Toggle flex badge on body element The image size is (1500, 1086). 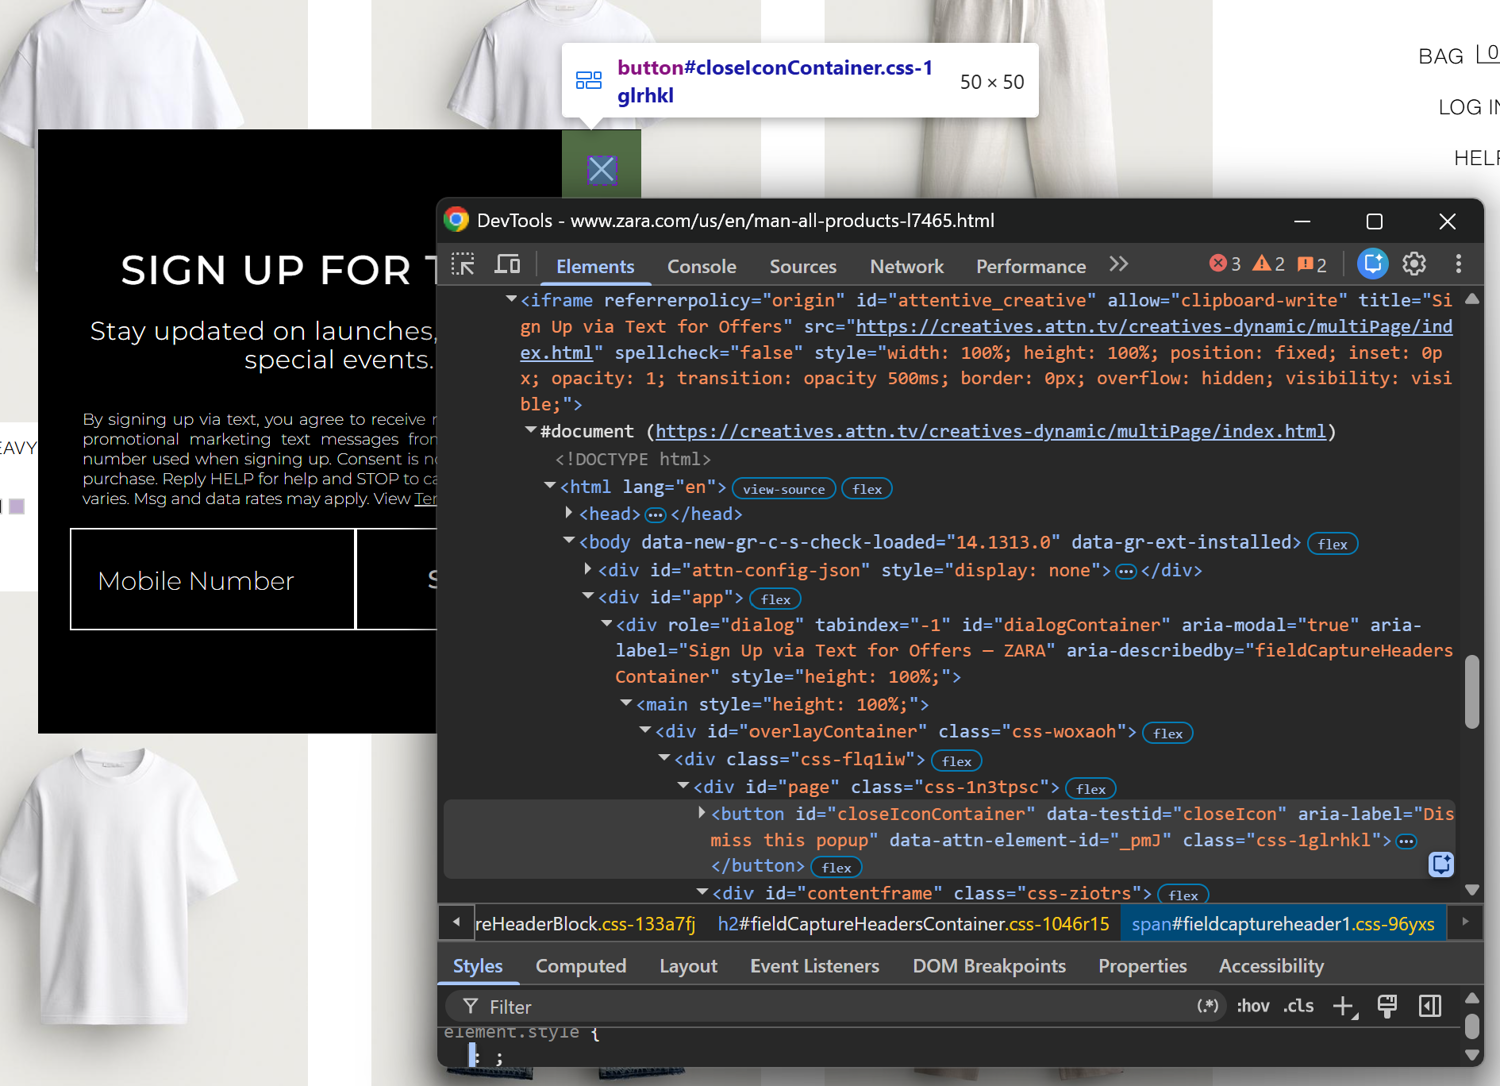click(1332, 544)
